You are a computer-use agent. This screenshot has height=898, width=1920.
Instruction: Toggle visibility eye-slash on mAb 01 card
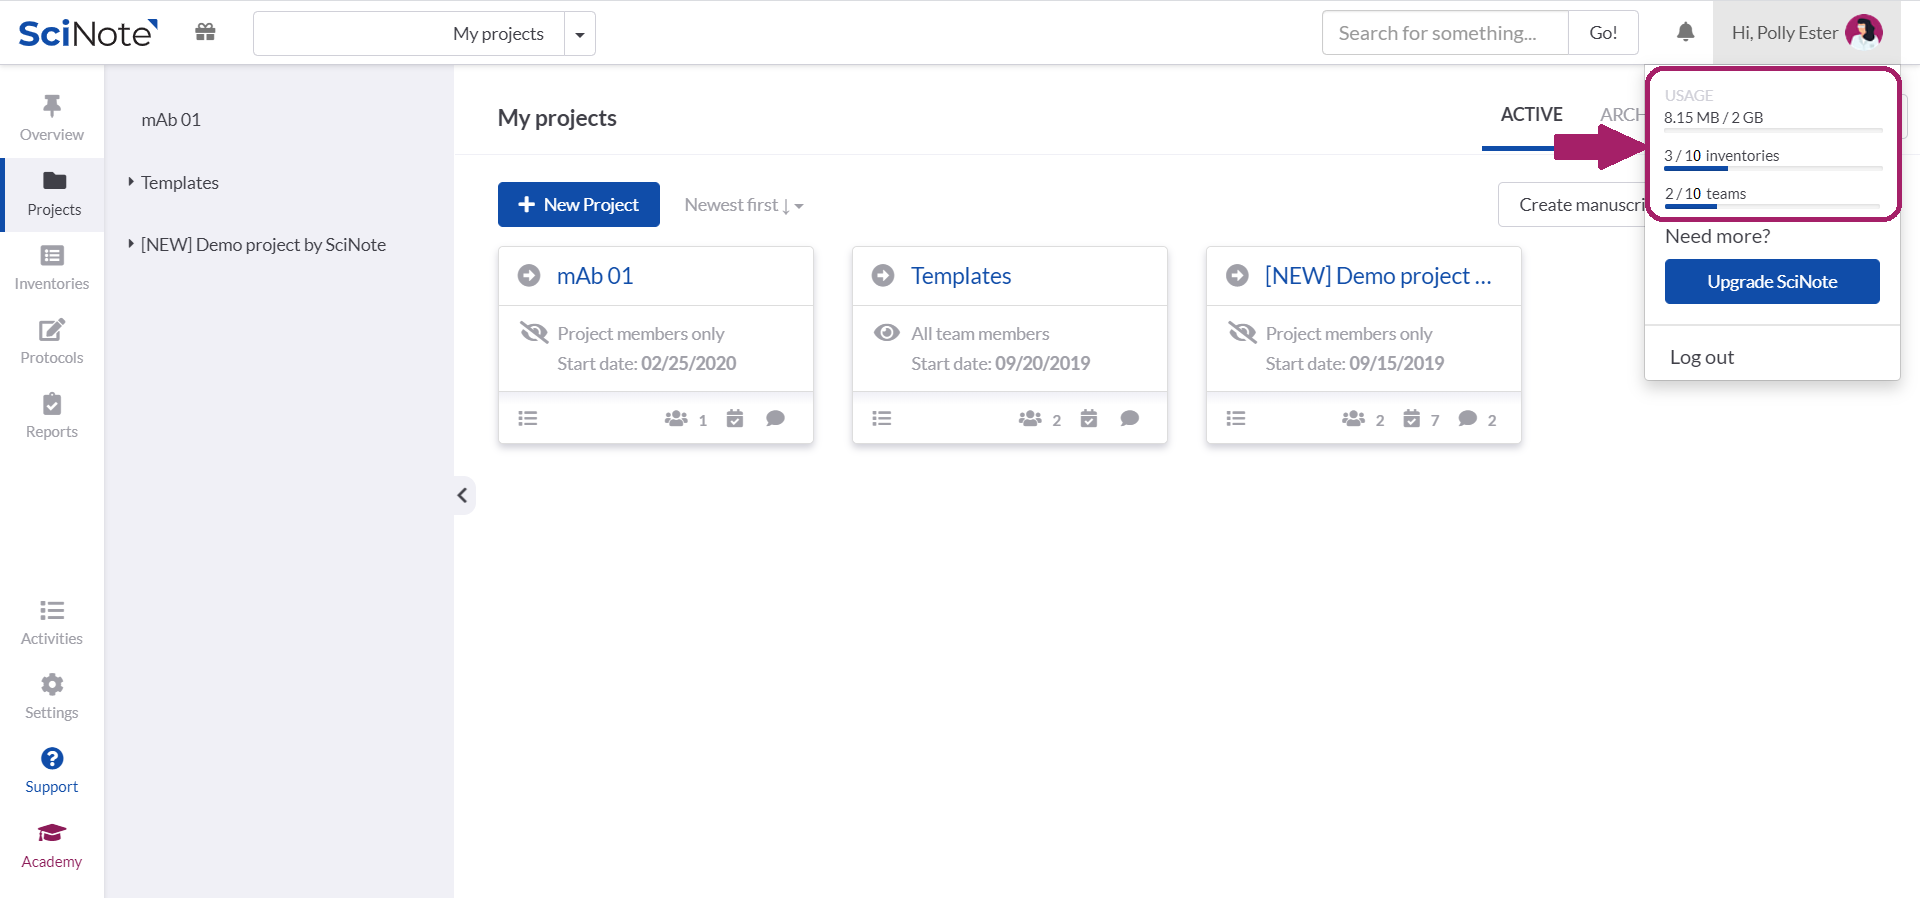(534, 333)
